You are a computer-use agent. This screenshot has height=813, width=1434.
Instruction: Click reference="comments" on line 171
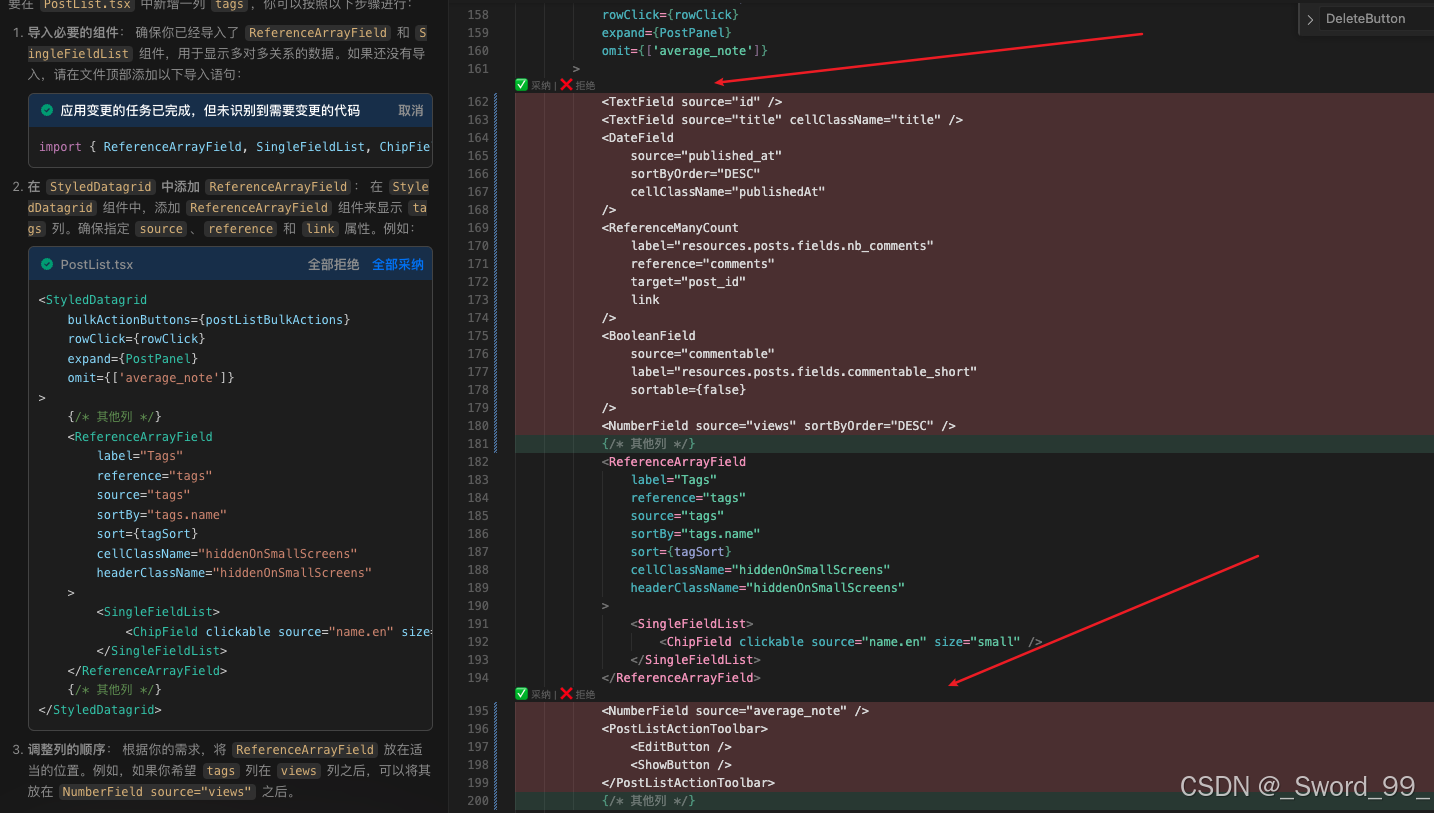(x=703, y=264)
